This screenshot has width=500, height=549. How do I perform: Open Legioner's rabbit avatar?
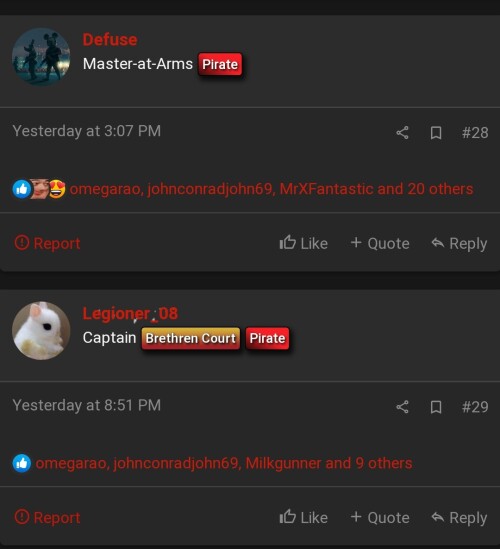pyautogui.click(x=41, y=331)
